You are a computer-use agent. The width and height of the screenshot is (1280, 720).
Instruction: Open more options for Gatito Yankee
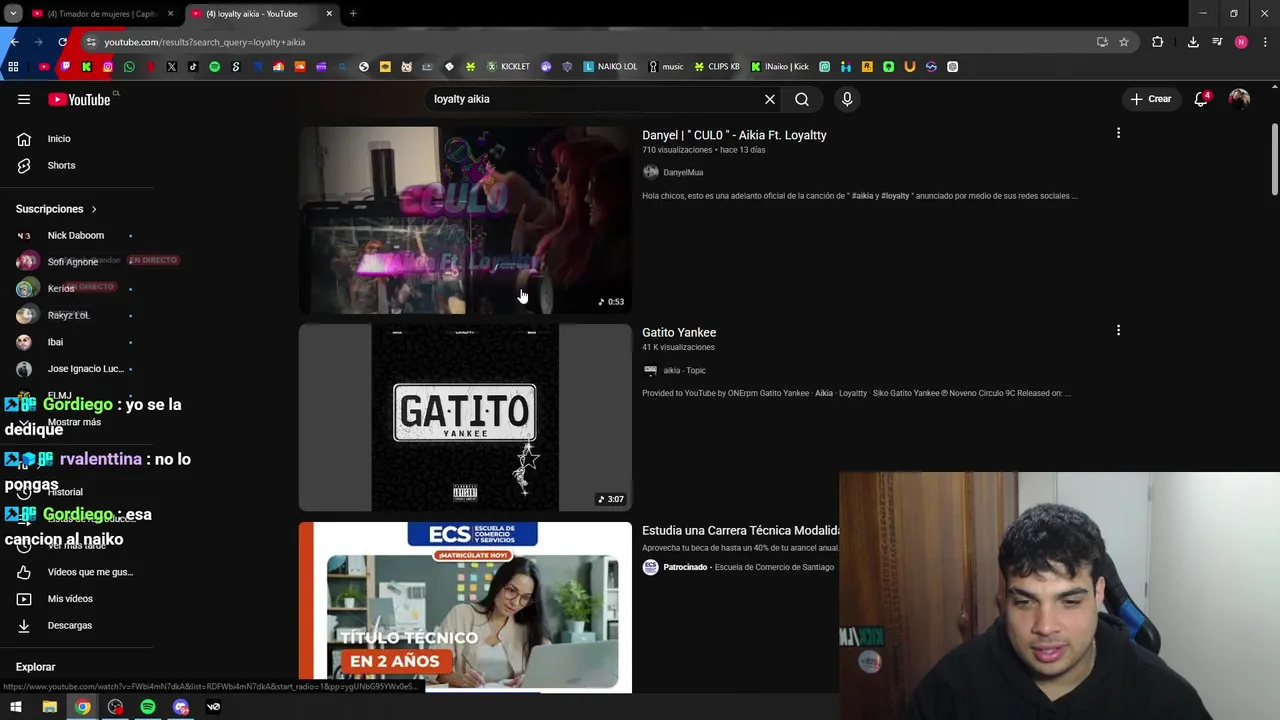[1118, 330]
